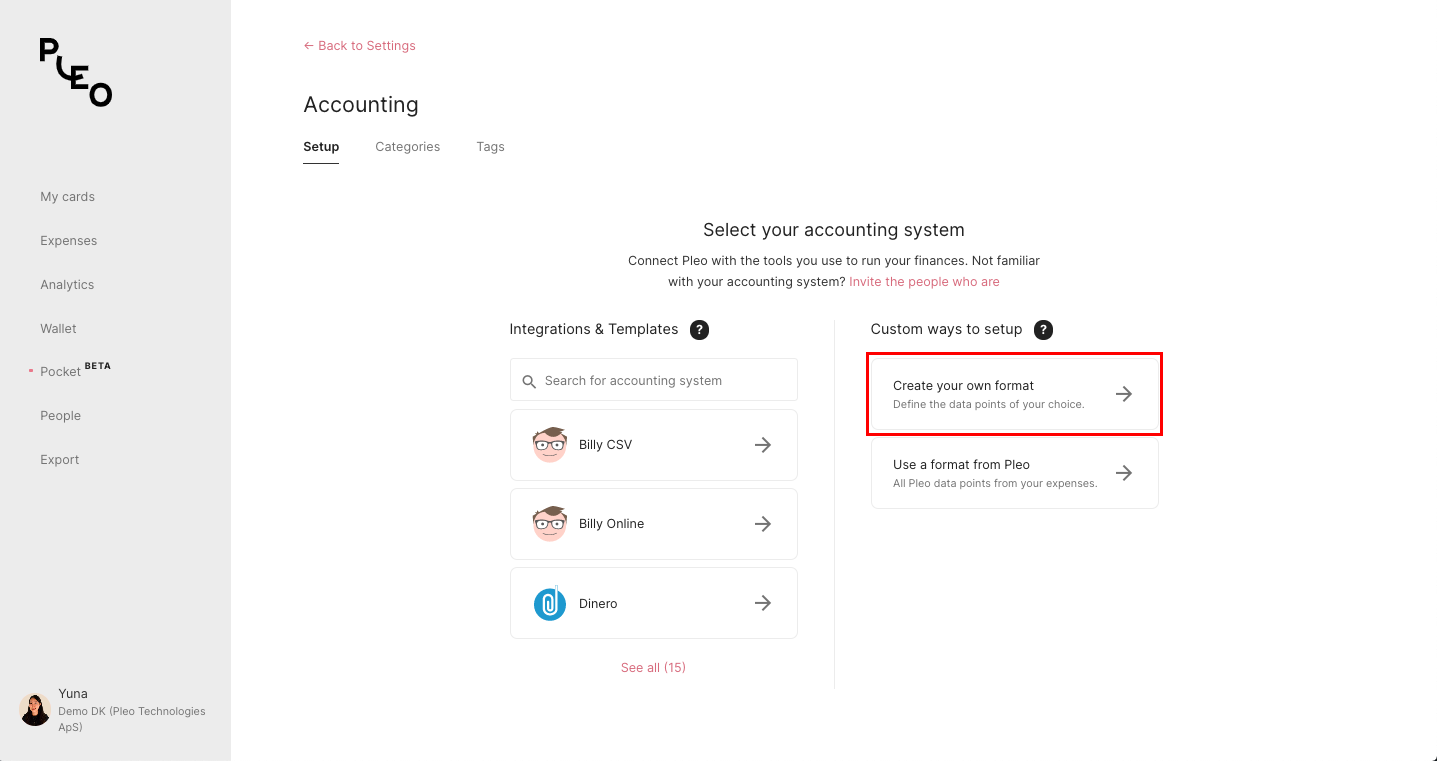Select Billy Online integration
This screenshot has height=761, width=1437.
point(654,524)
